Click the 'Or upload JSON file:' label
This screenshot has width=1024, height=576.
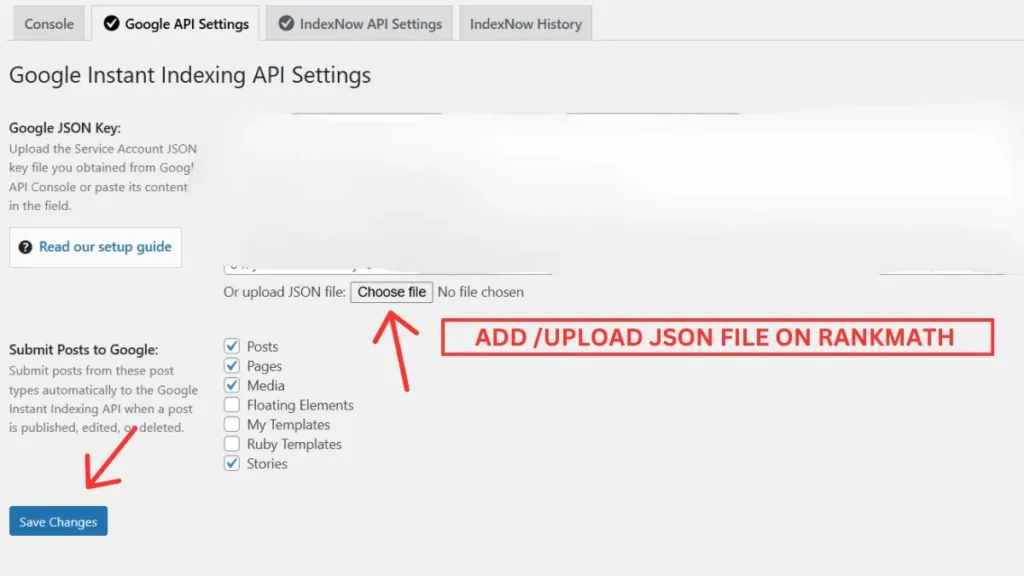coord(285,292)
